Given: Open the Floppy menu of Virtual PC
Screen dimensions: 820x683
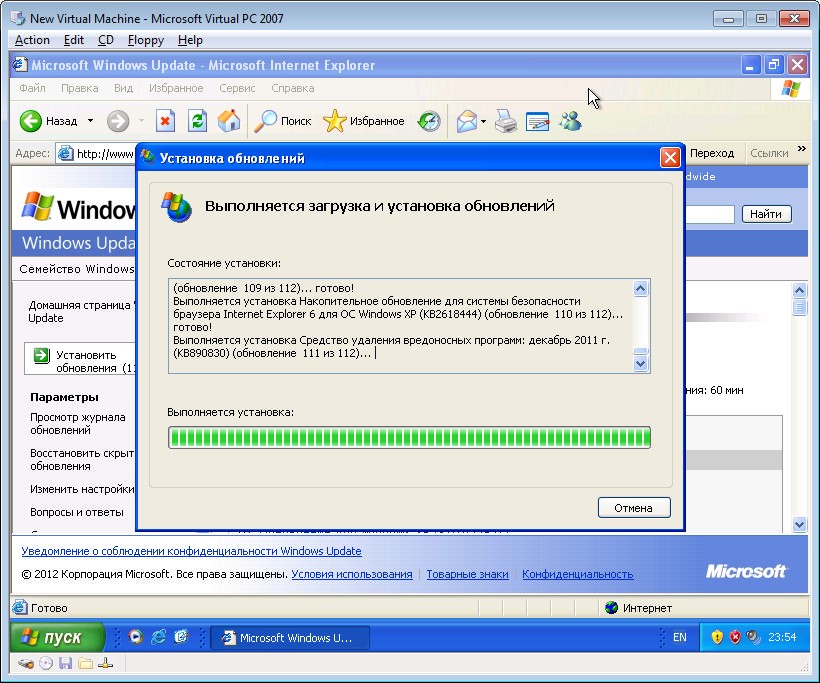Looking at the screenshot, I should click(146, 40).
